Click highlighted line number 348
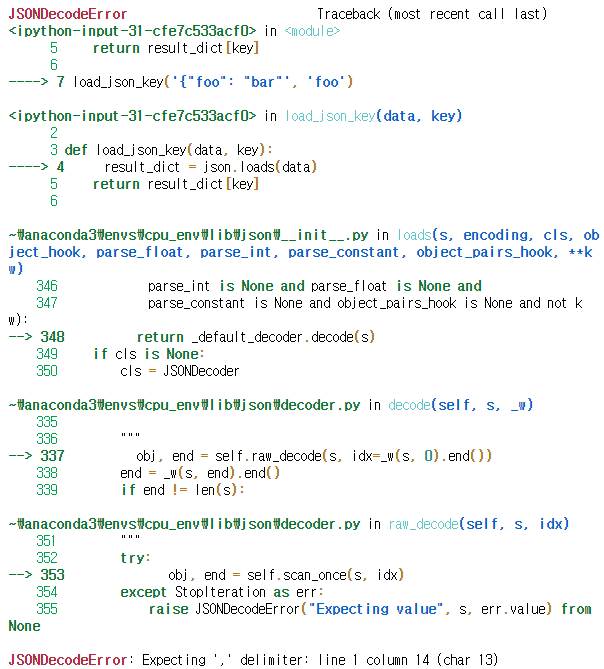The width and height of the screenshot is (604, 669). coord(52,337)
